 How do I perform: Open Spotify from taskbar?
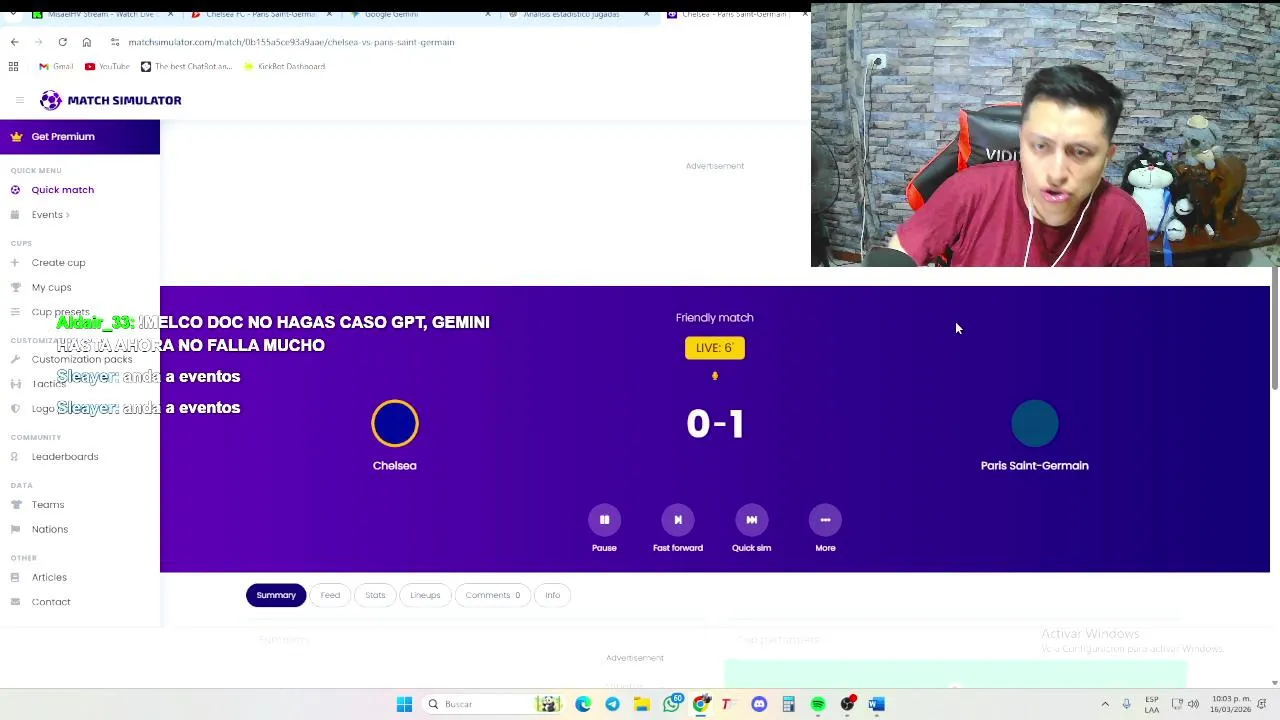click(818, 704)
